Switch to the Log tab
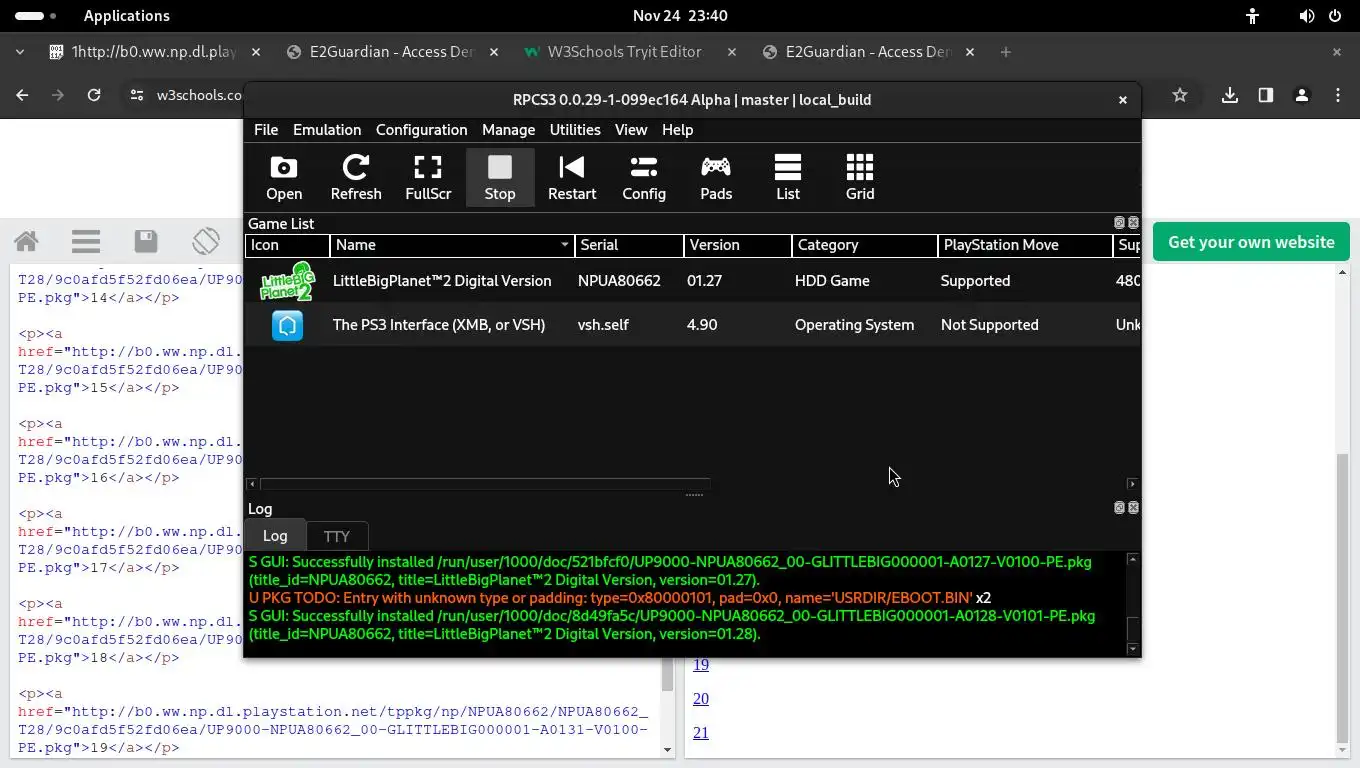Viewport: 1360px width, 768px height. (x=275, y=536)
